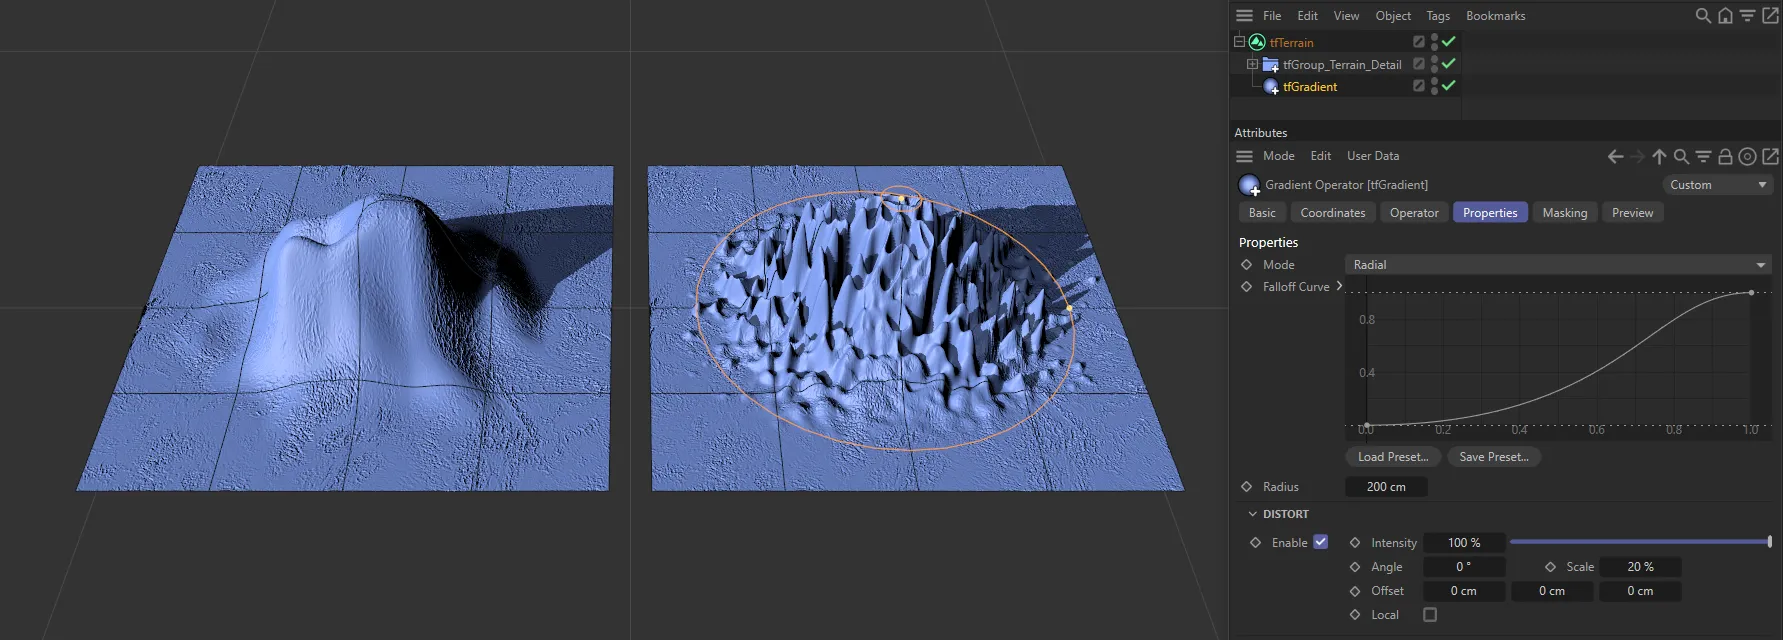Select the tfGradient object name

pos(1310,87)
